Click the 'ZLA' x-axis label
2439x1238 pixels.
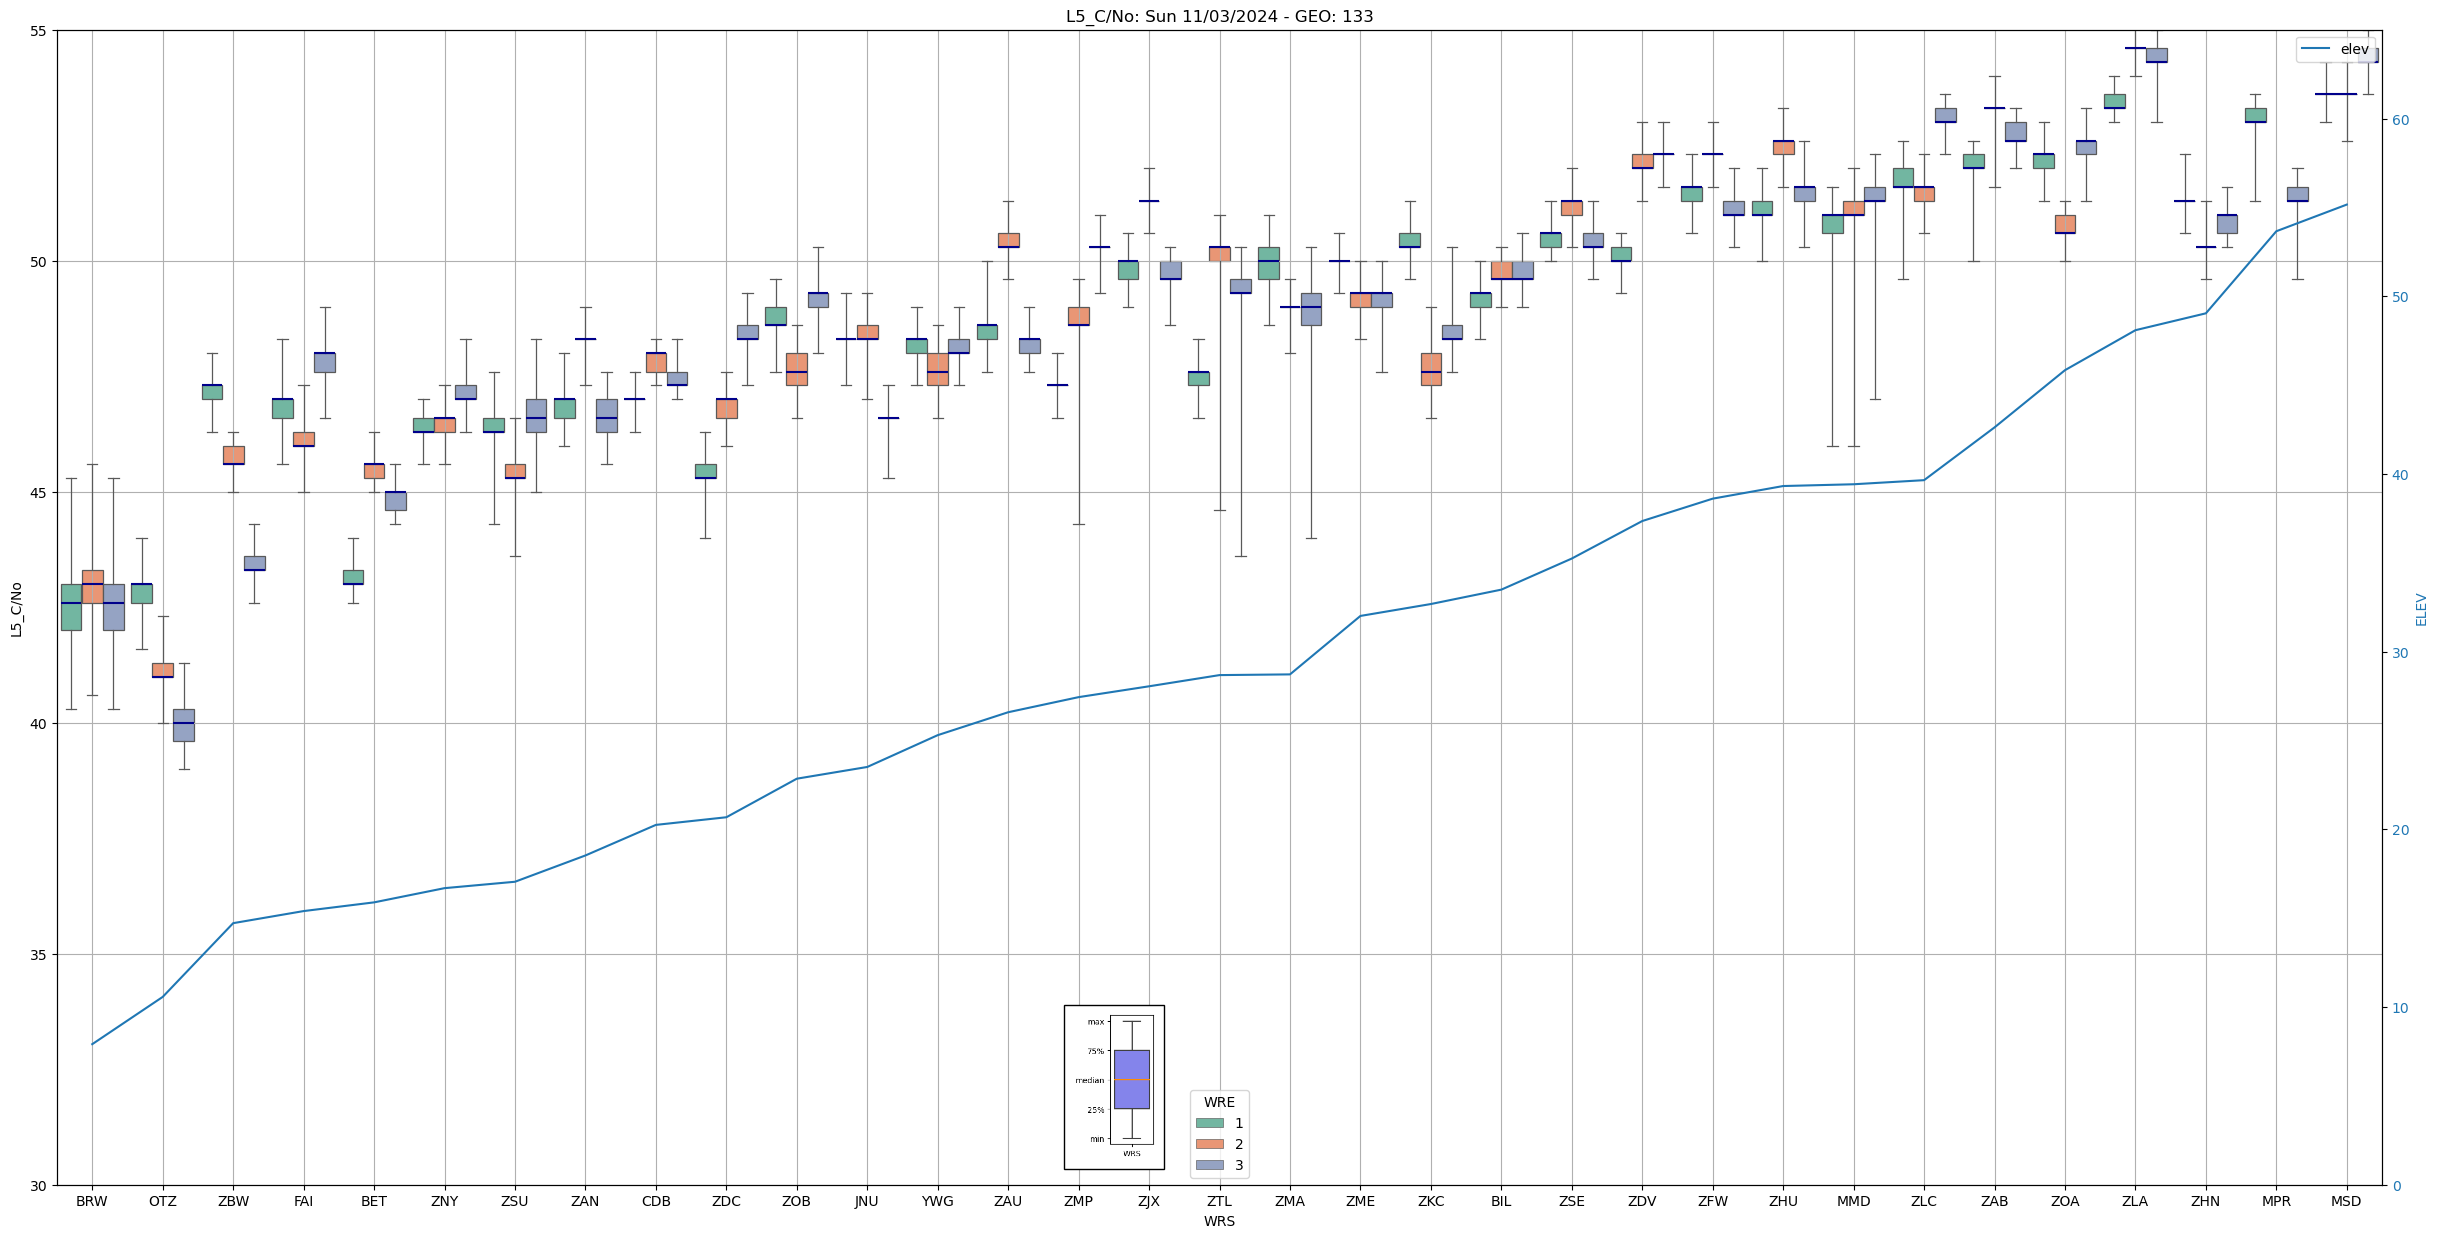coord(2135,1201)
